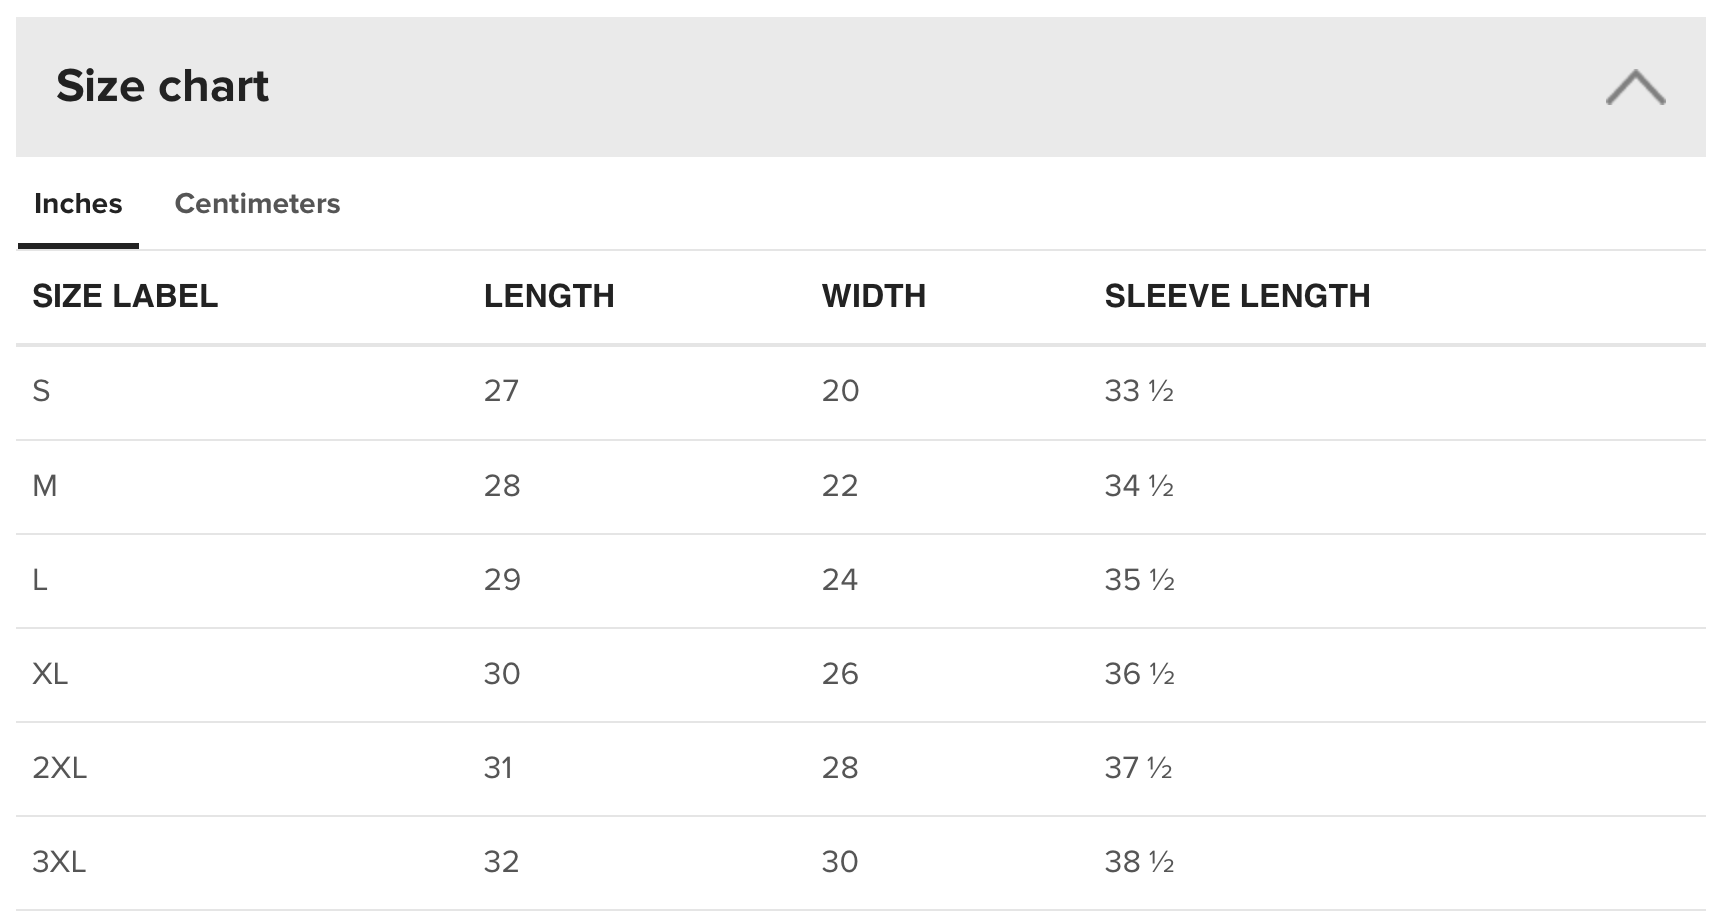
Task: Click length value 31 for size 2XL
Action: [x=498, y=768]
